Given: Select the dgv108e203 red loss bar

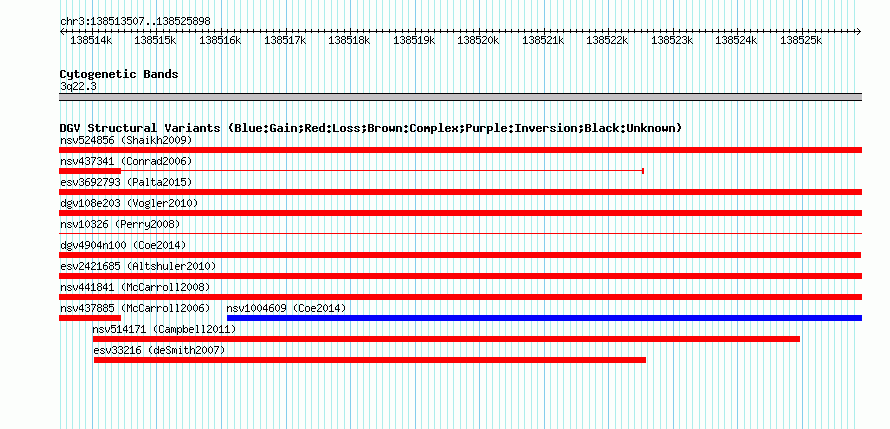Looking at the screenshot, I should pos(460,213).
